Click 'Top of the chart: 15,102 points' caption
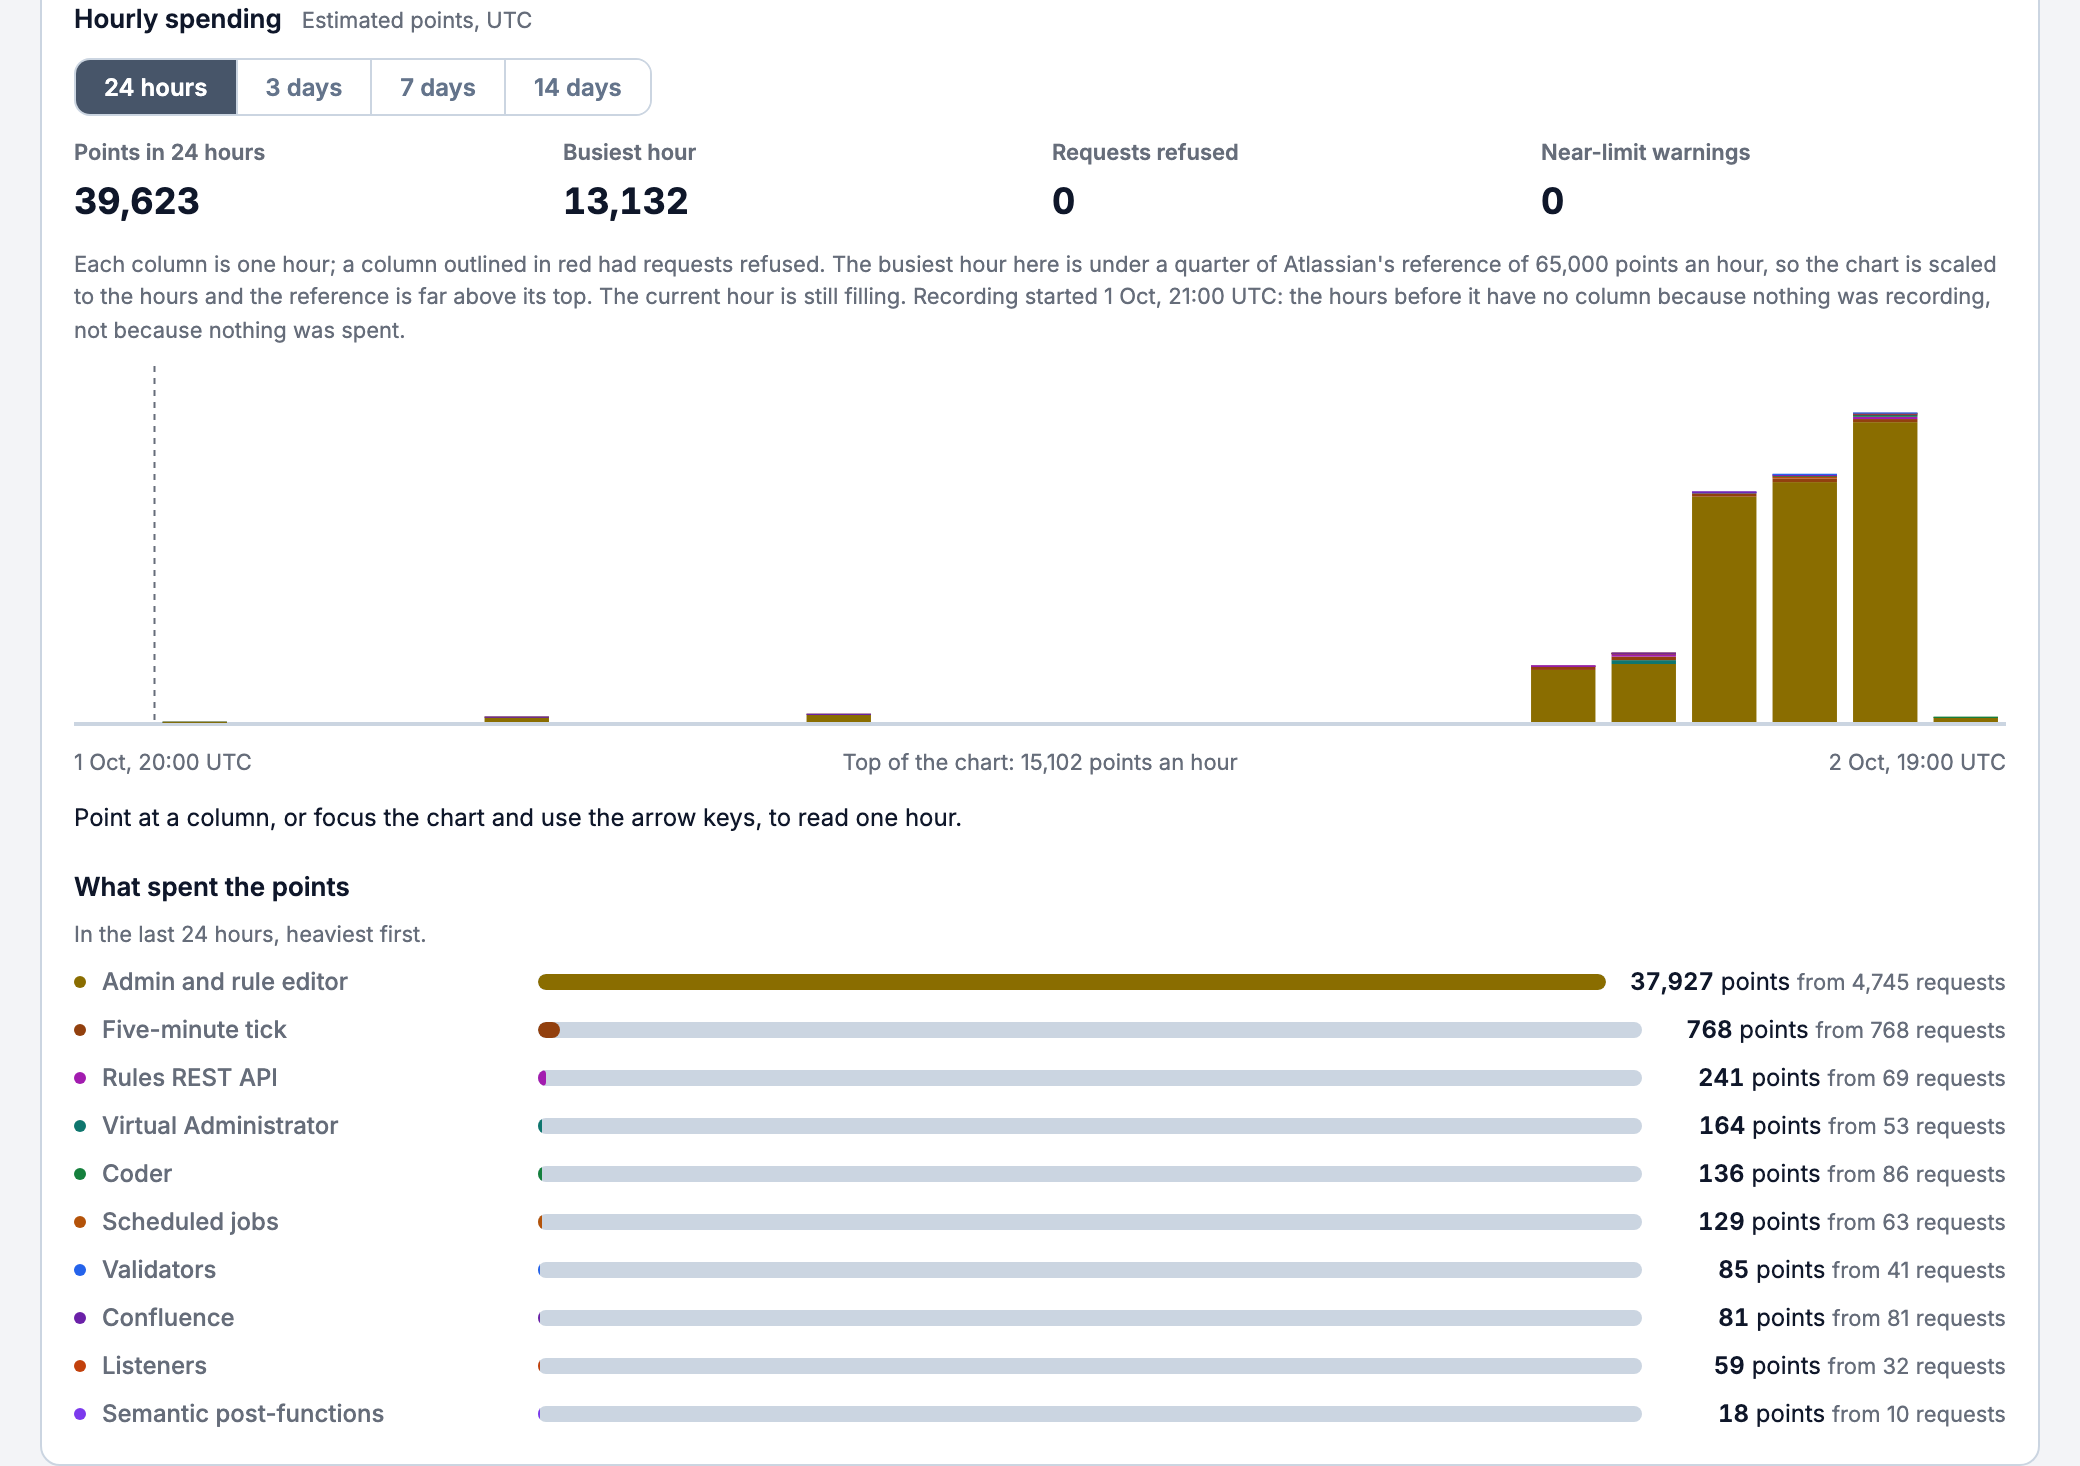The height and width of the screenshot is (1466, 2080). 1040,762
